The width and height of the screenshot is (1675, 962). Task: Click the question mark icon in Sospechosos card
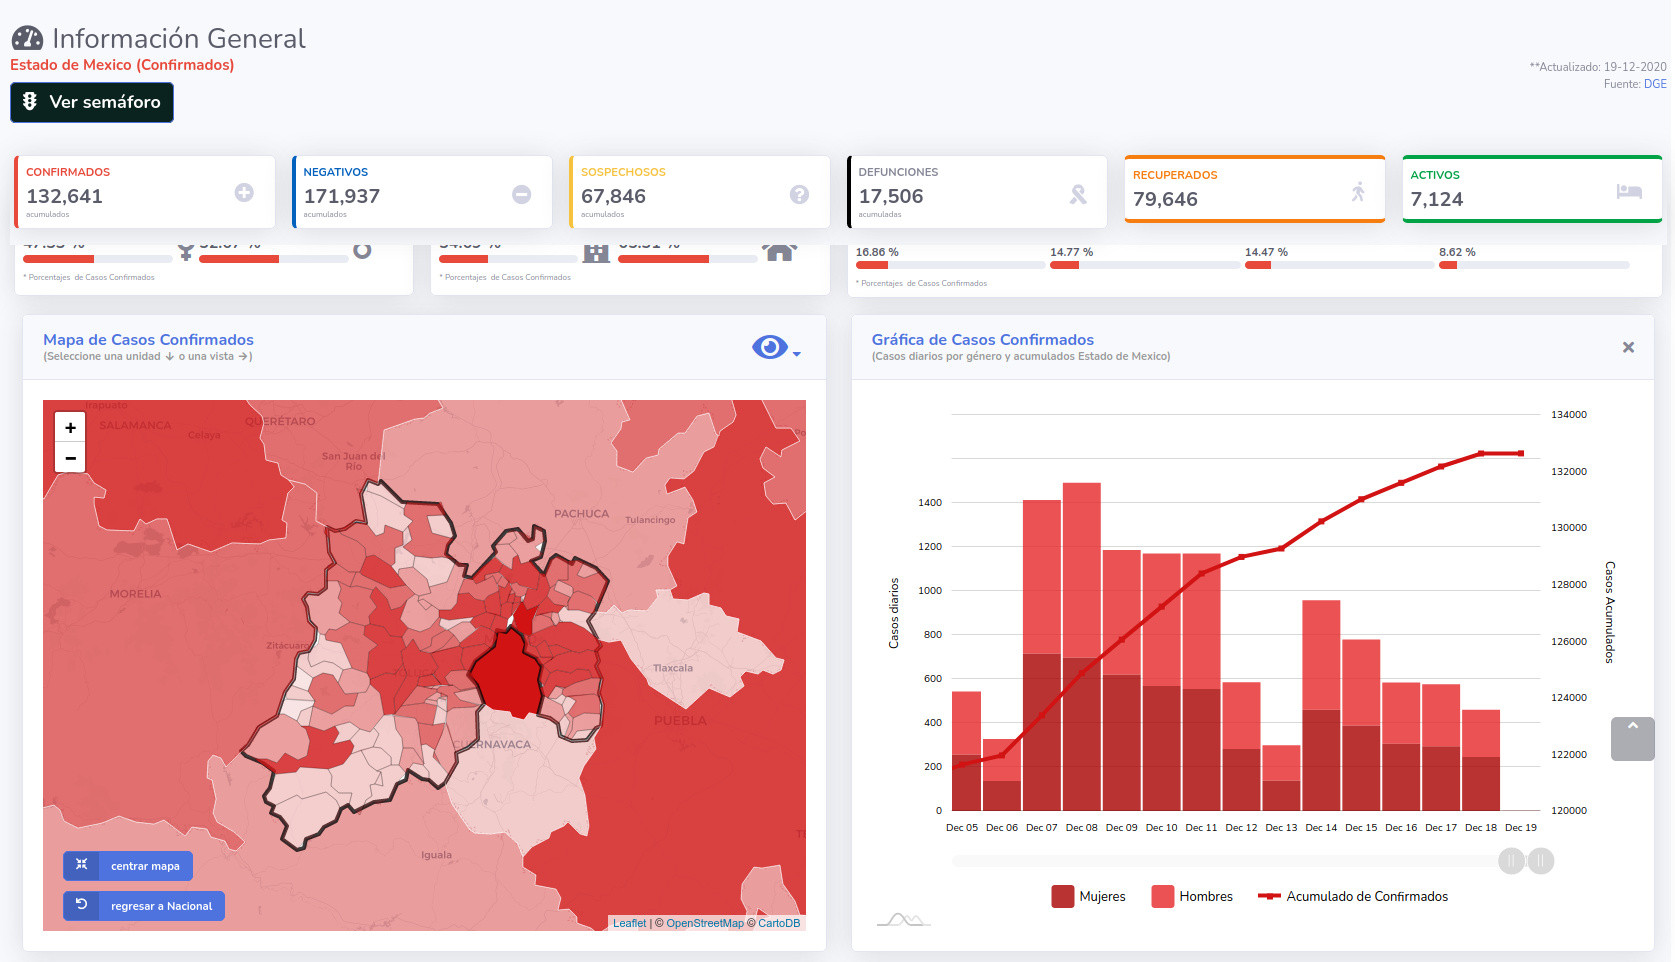pyautogui.click(x=799, y=194)
